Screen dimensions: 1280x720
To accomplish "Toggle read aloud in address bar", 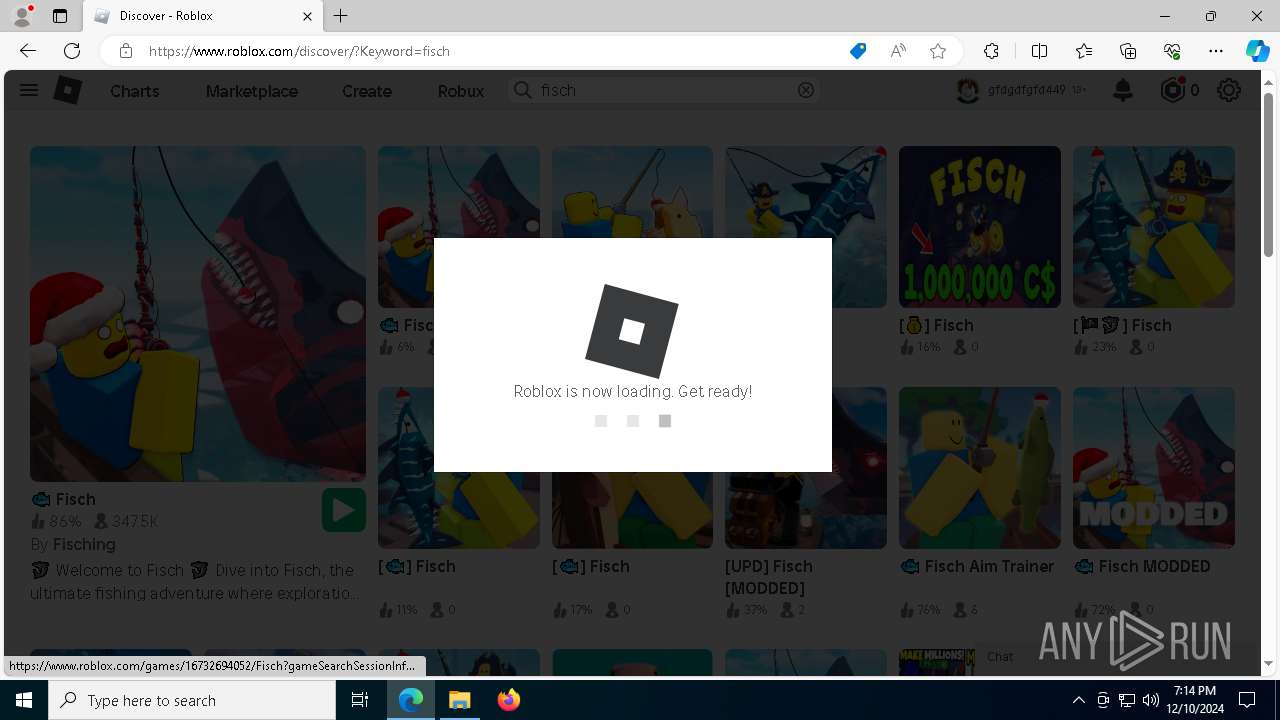I will point(898,51).
